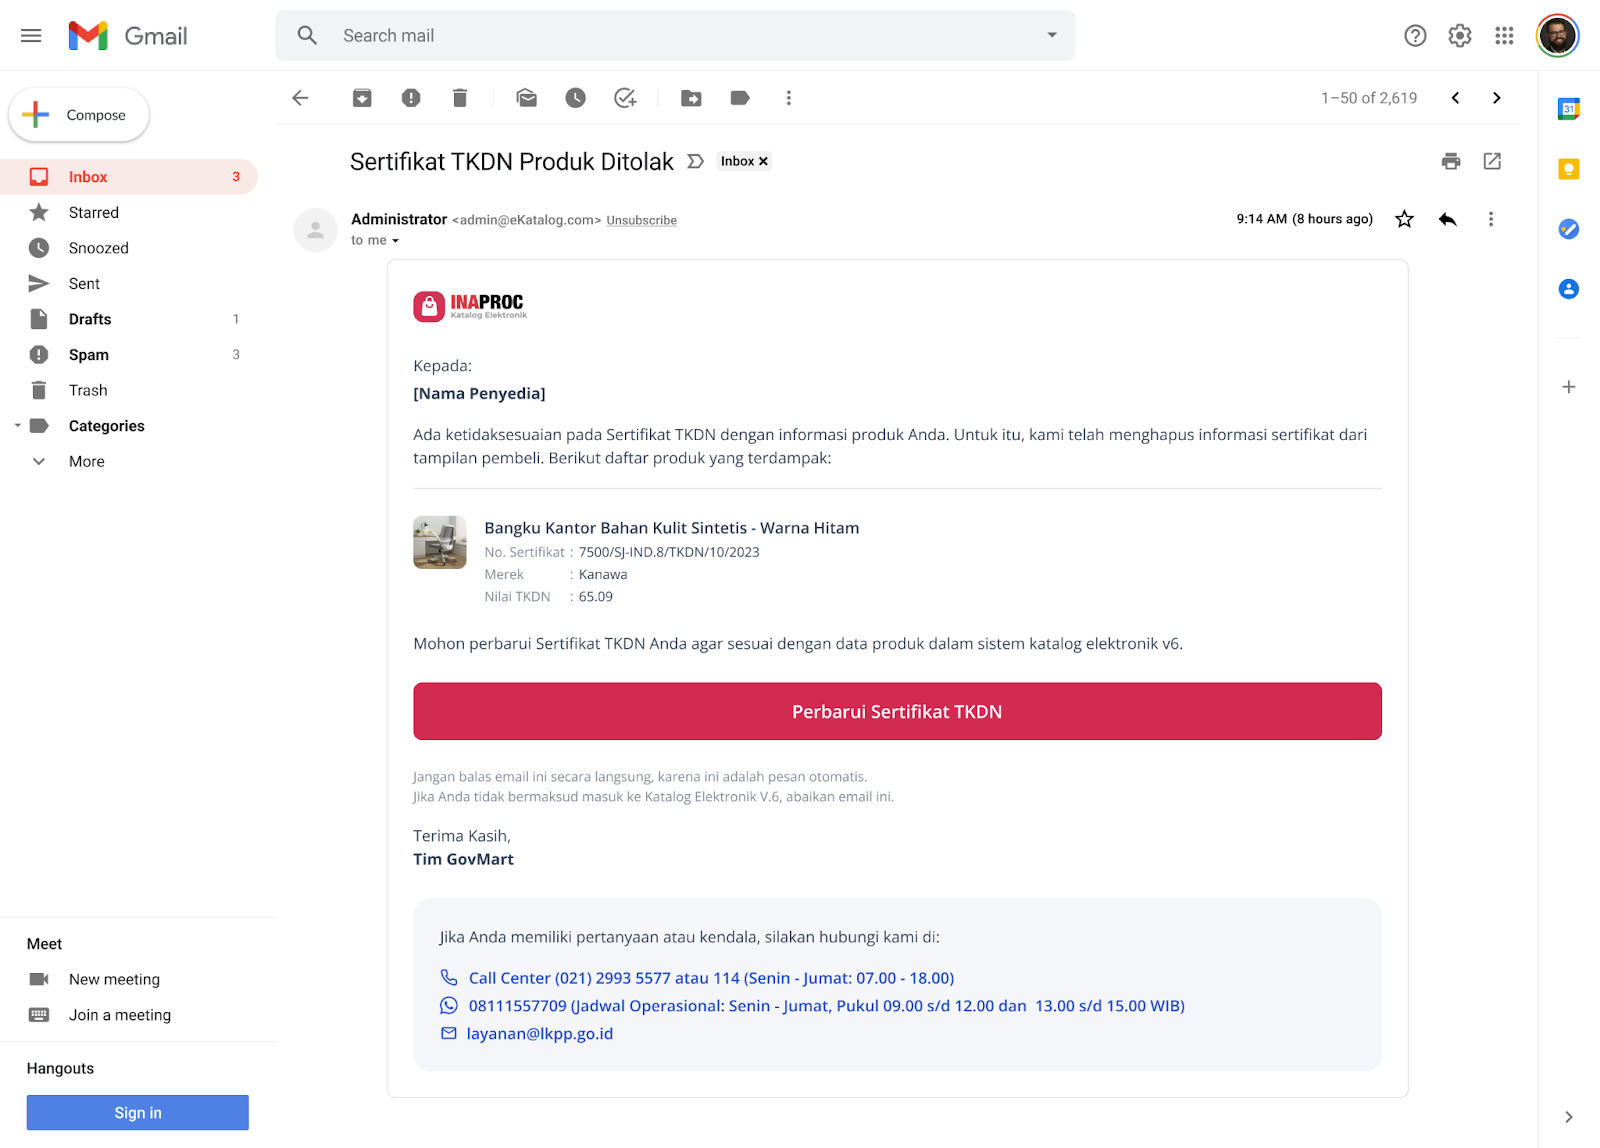
Task: Archive this email using the archive icon
Action: click(x=362, y=98)
